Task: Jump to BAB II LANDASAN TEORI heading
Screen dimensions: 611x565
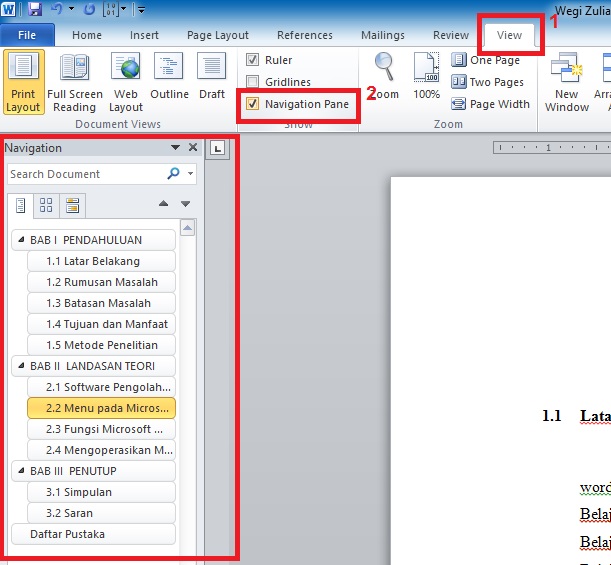Action: (94, 366)
